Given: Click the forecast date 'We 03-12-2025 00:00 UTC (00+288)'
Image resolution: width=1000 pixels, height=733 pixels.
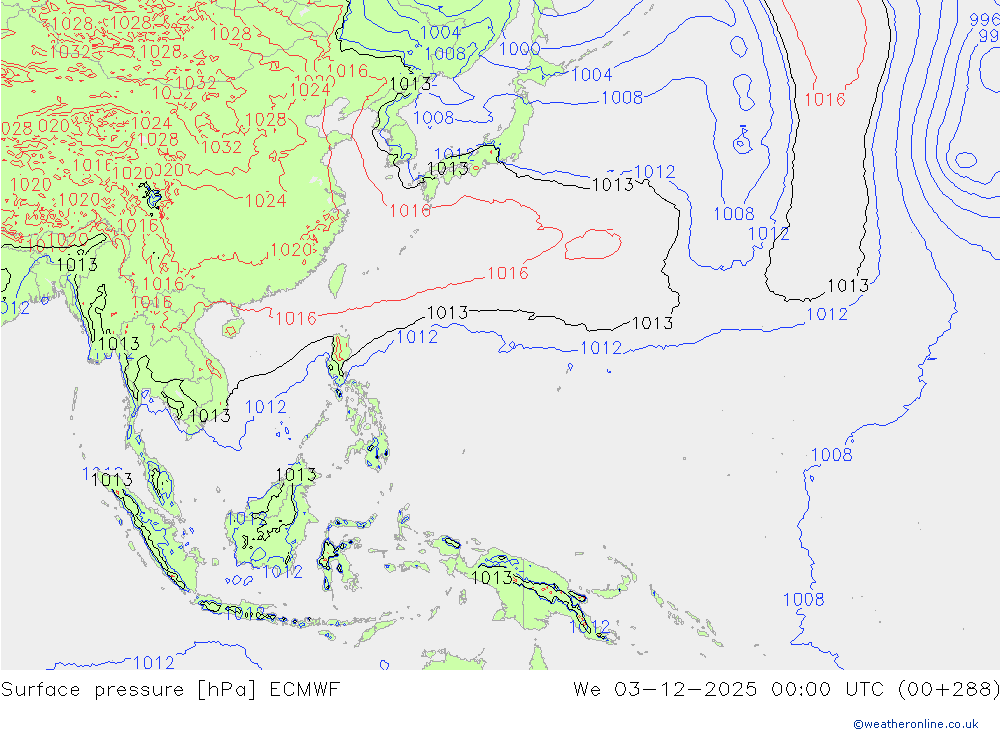Looking at the screenshot, I should [x=786, y=690].
